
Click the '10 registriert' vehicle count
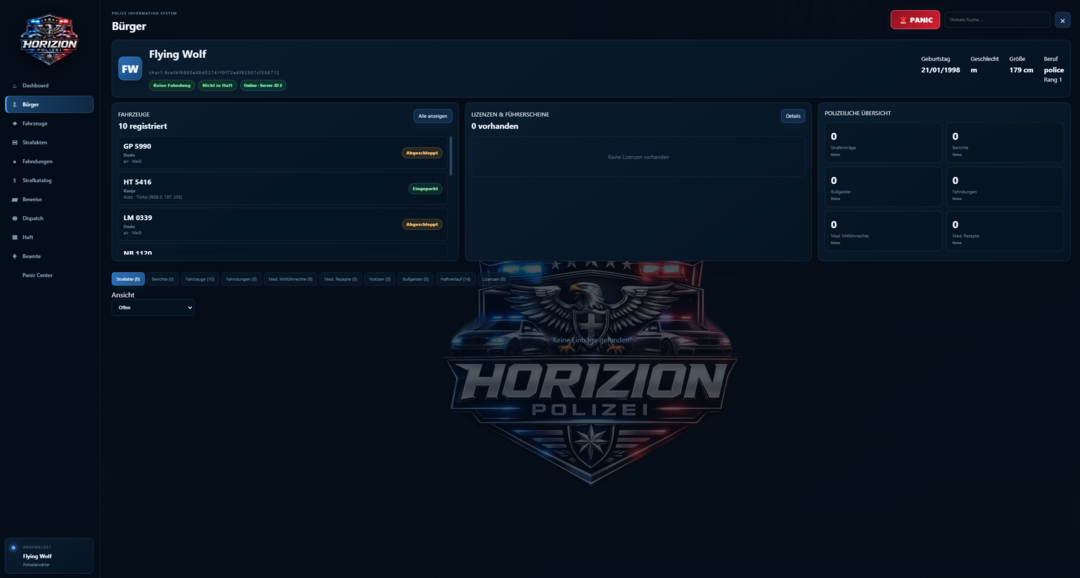tap(143, 127)
